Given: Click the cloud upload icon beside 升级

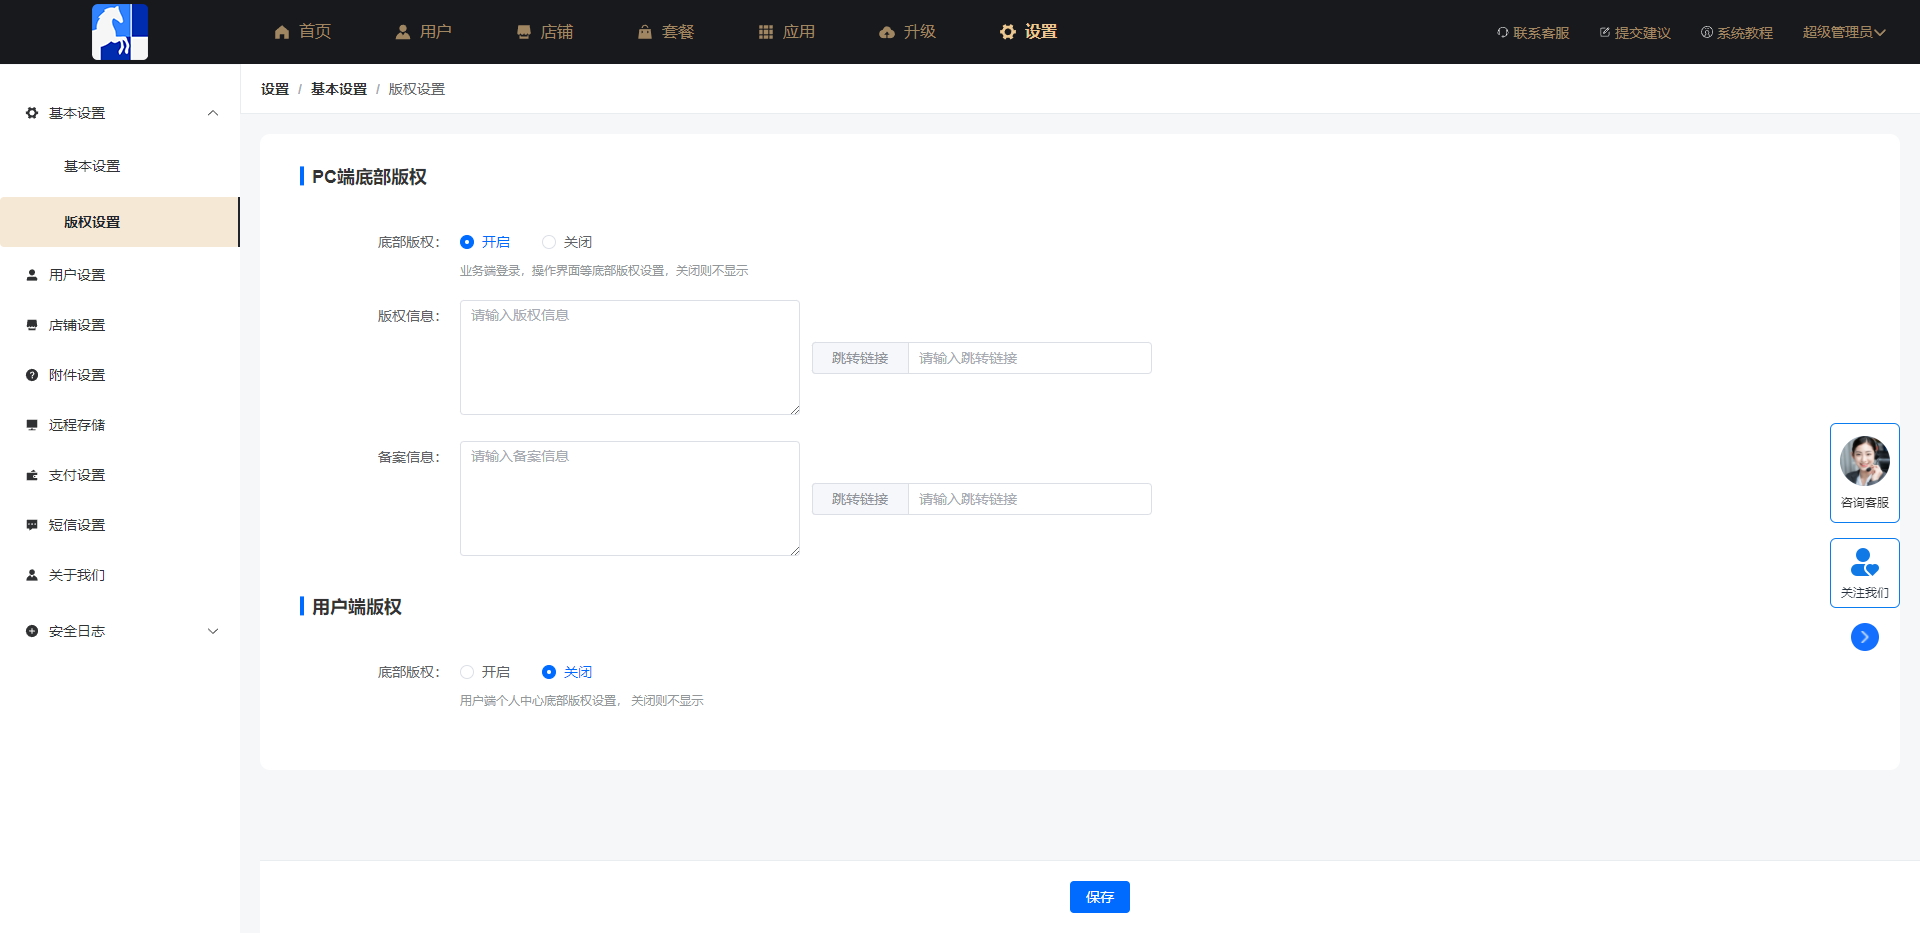Looking at the screenshot, I should tap(887, 32).
